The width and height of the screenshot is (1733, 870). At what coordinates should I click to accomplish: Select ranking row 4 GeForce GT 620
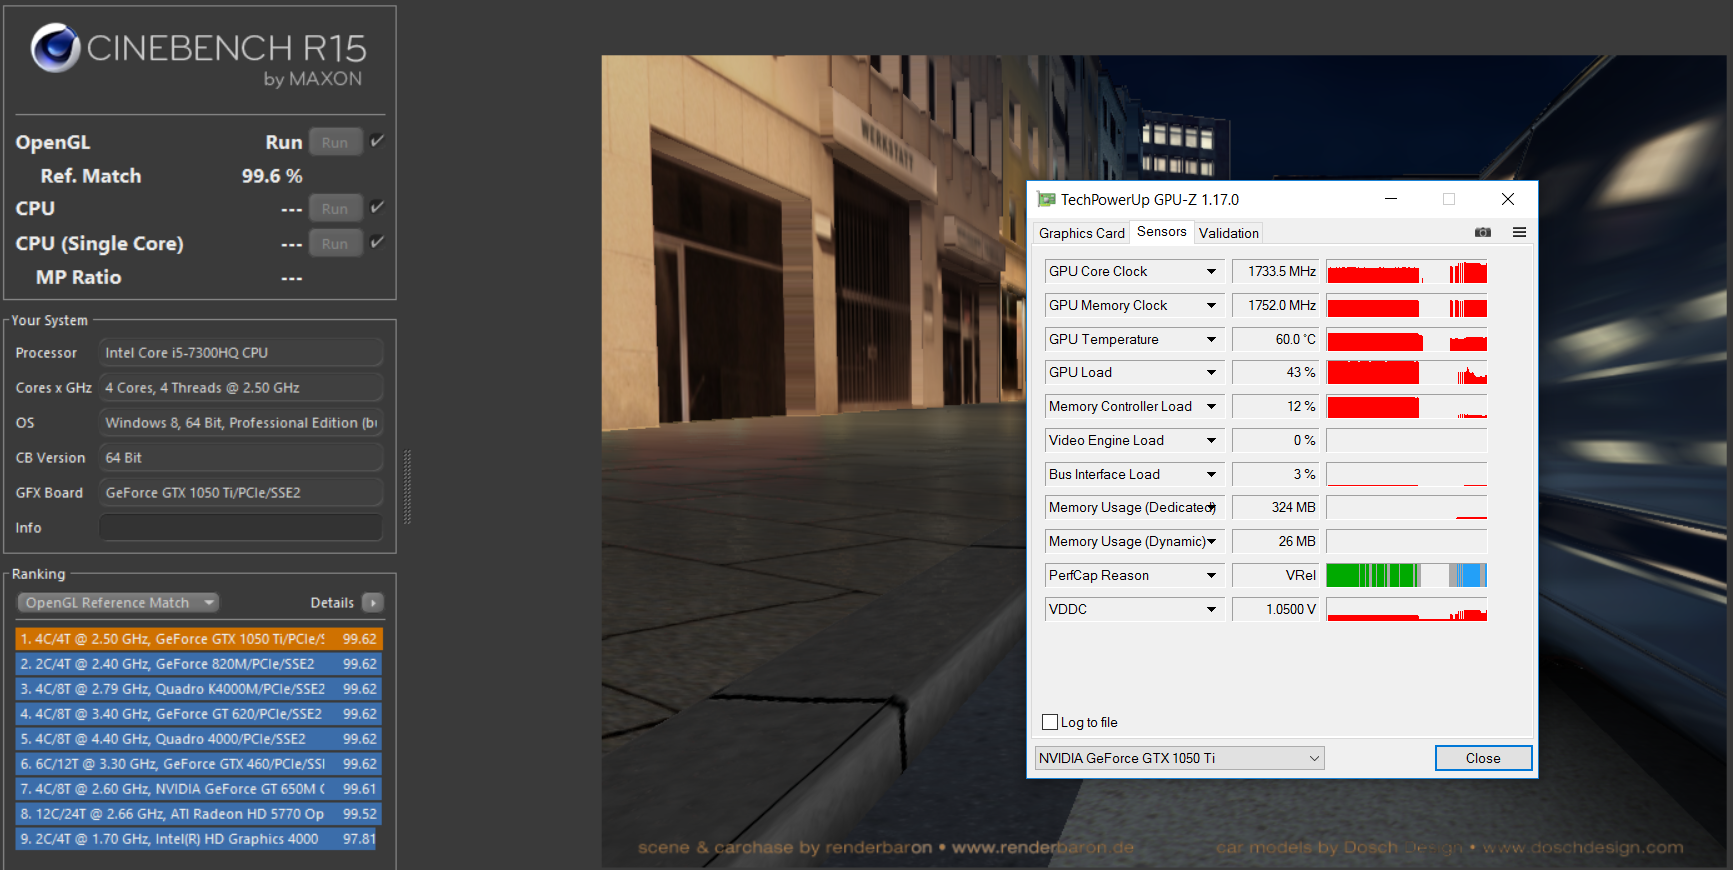(x=198, y=714)
